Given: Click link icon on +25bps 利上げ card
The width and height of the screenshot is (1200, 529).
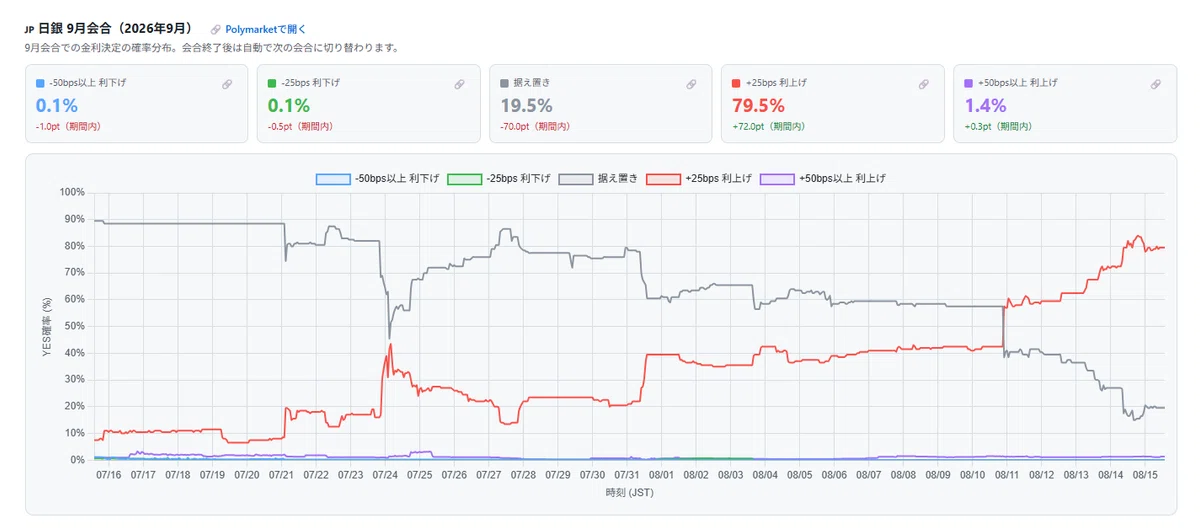Looking at the screenshot, I should (x=923, y=85).
